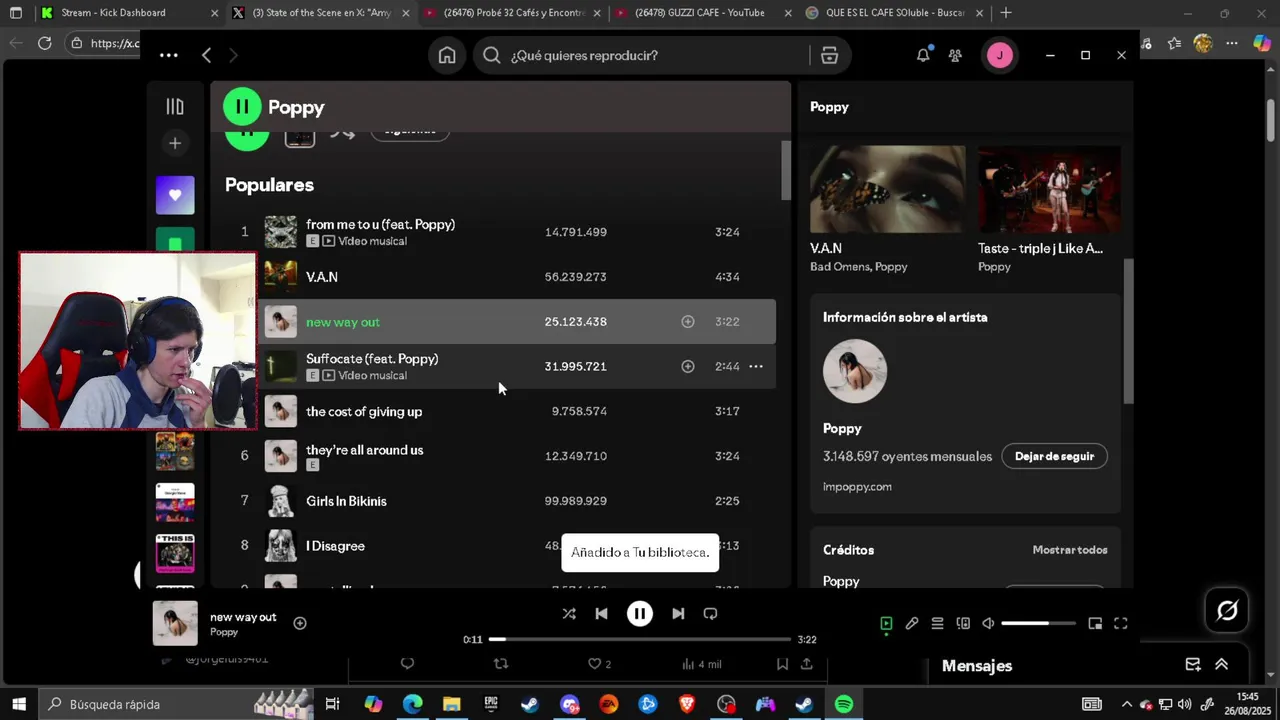Open Spotify notifications bell
The width and height of the screenshot is (1280, 720).
(923, 56)
